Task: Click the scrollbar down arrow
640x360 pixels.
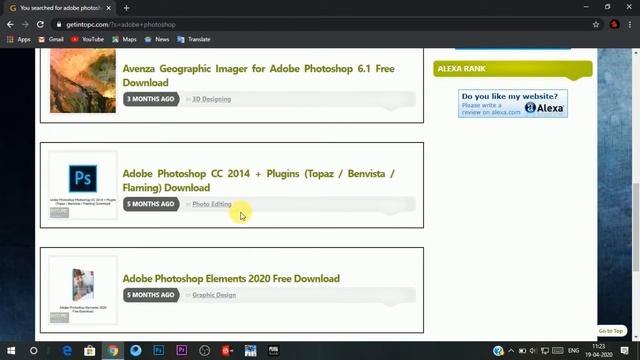Action: coord(636,338)
